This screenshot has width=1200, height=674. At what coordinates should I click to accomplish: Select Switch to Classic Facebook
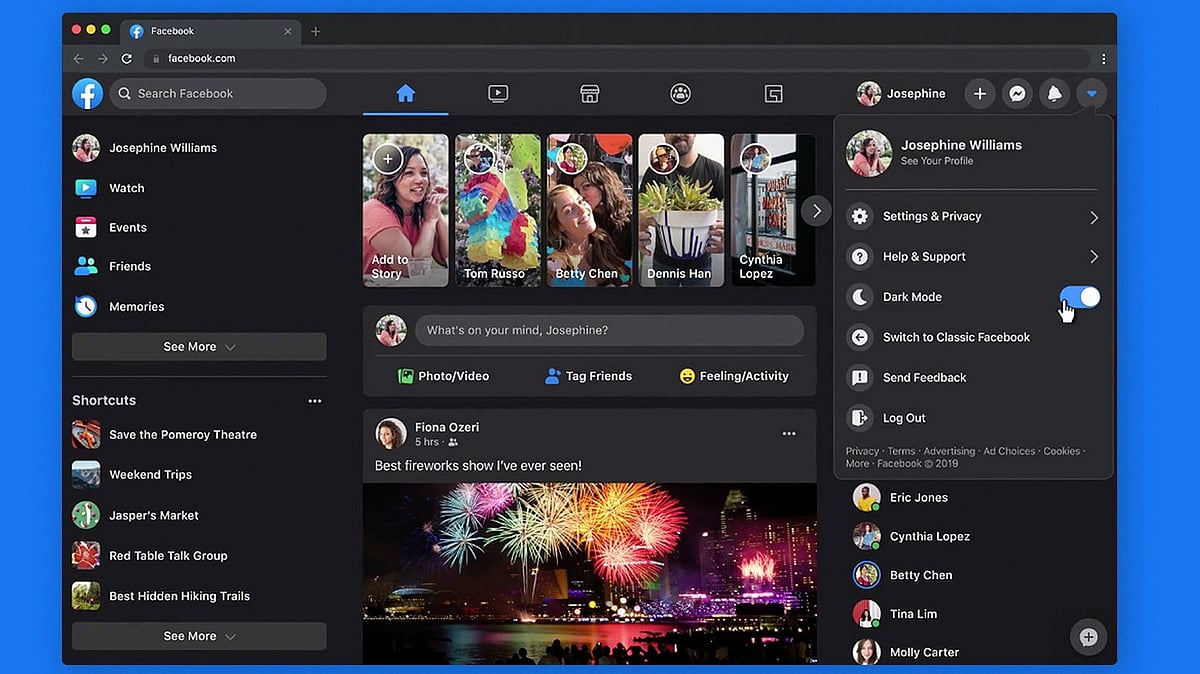point(955,338)
